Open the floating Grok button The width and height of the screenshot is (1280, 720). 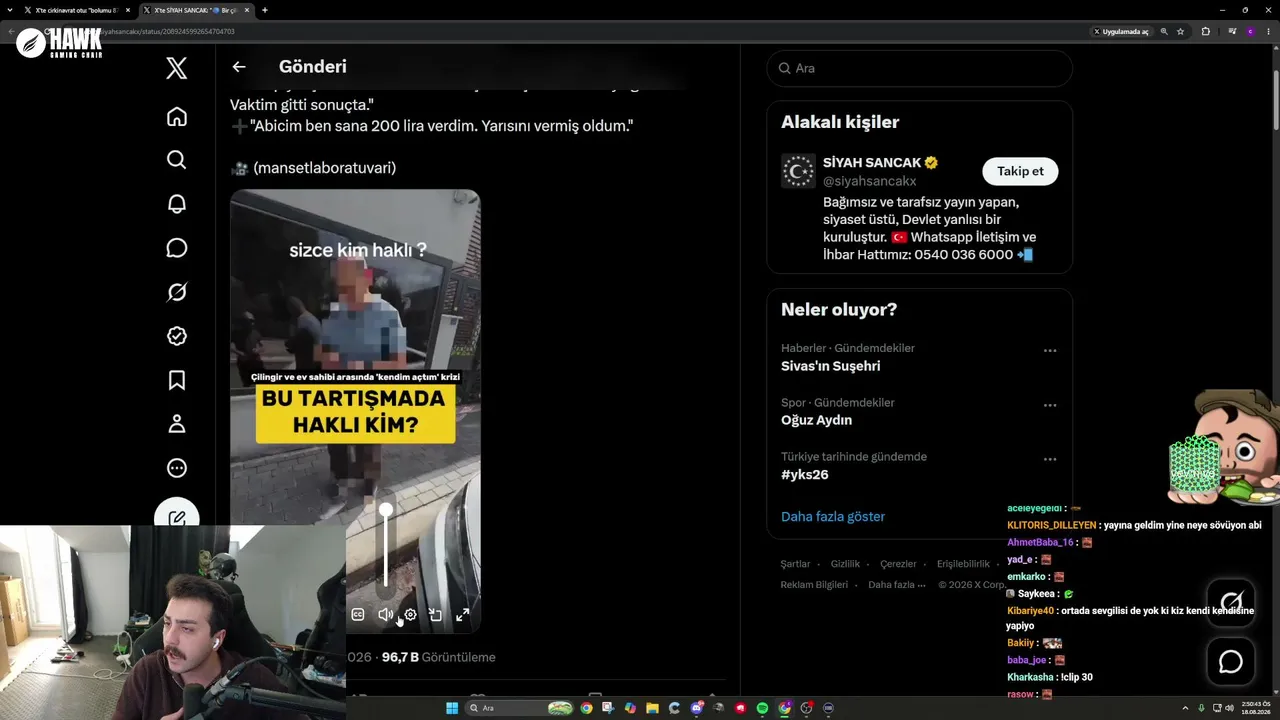(x=1231, y=603)
